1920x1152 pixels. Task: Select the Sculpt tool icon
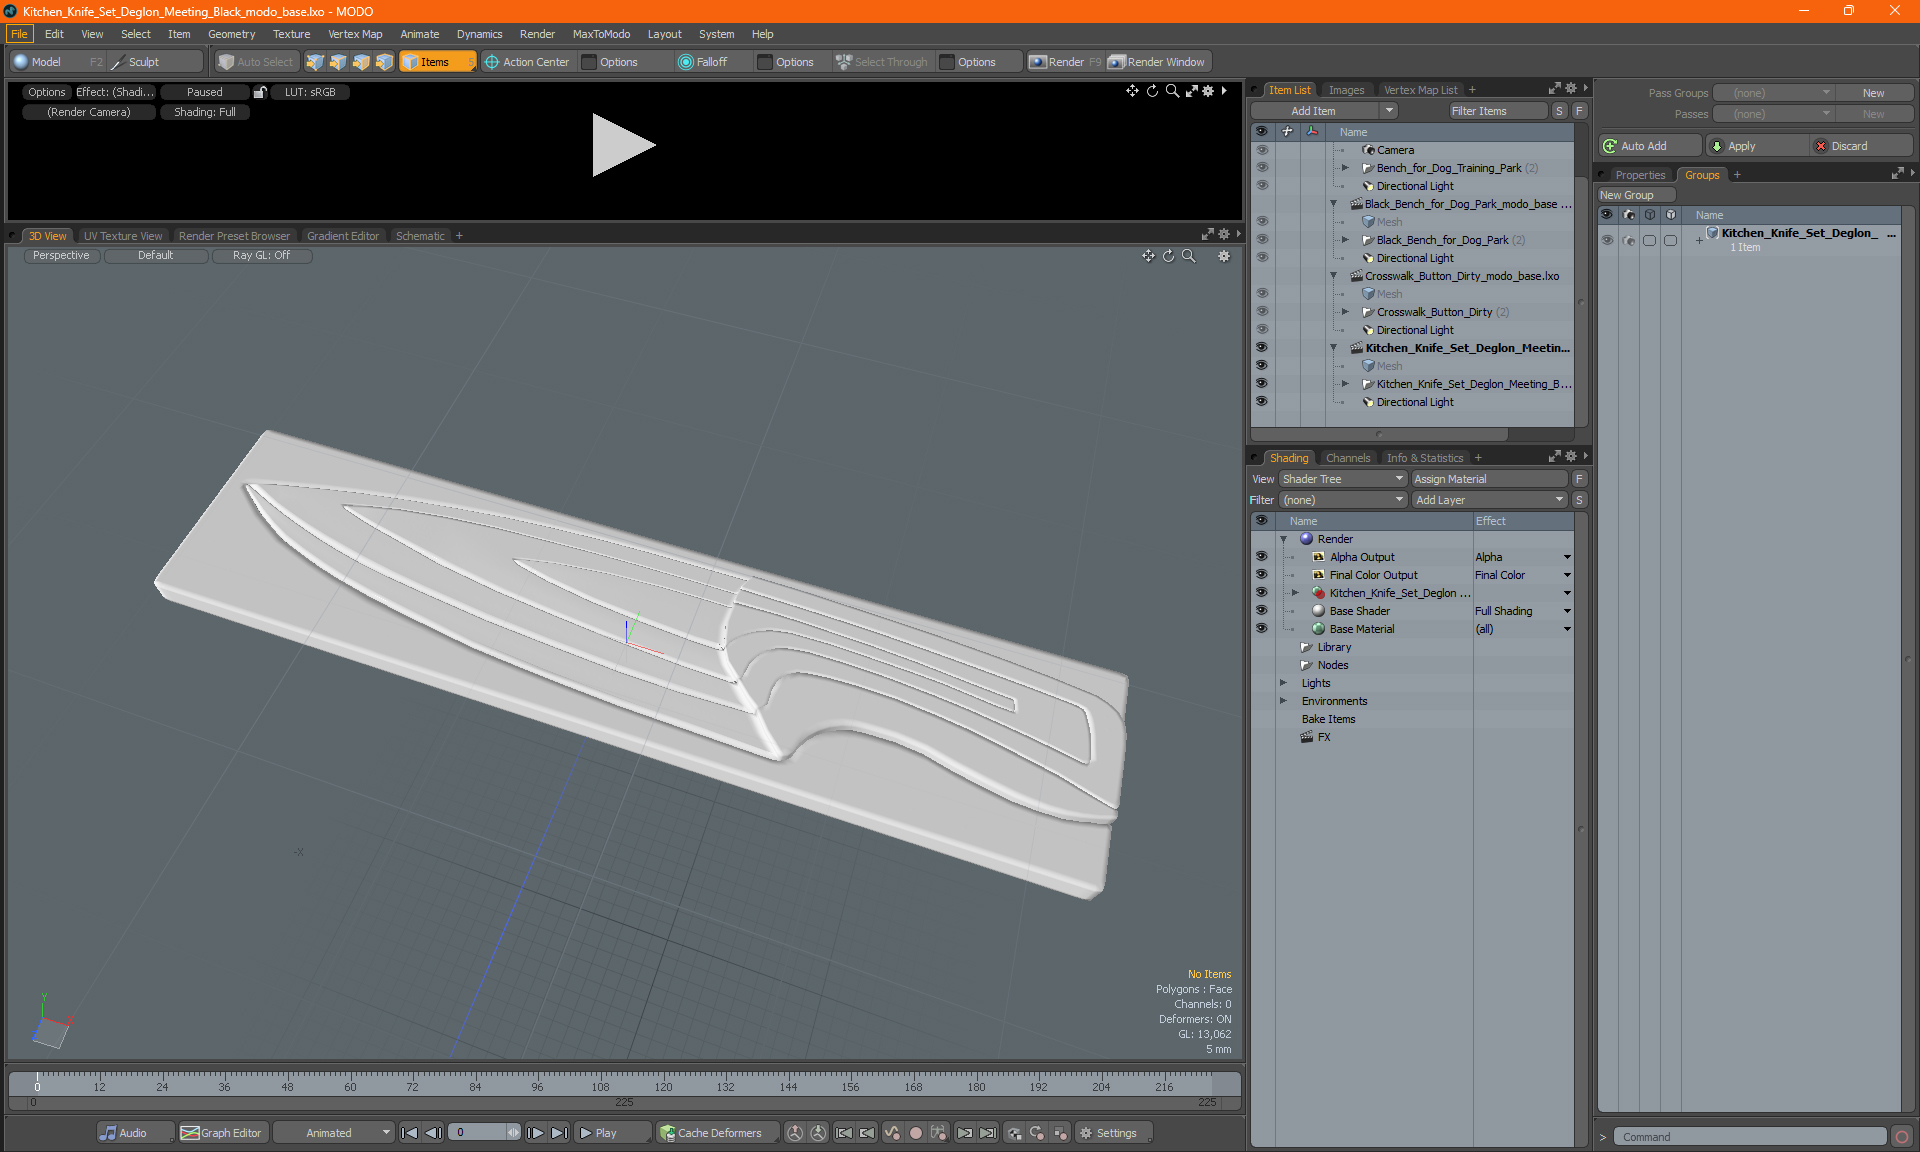pos(118,62)
